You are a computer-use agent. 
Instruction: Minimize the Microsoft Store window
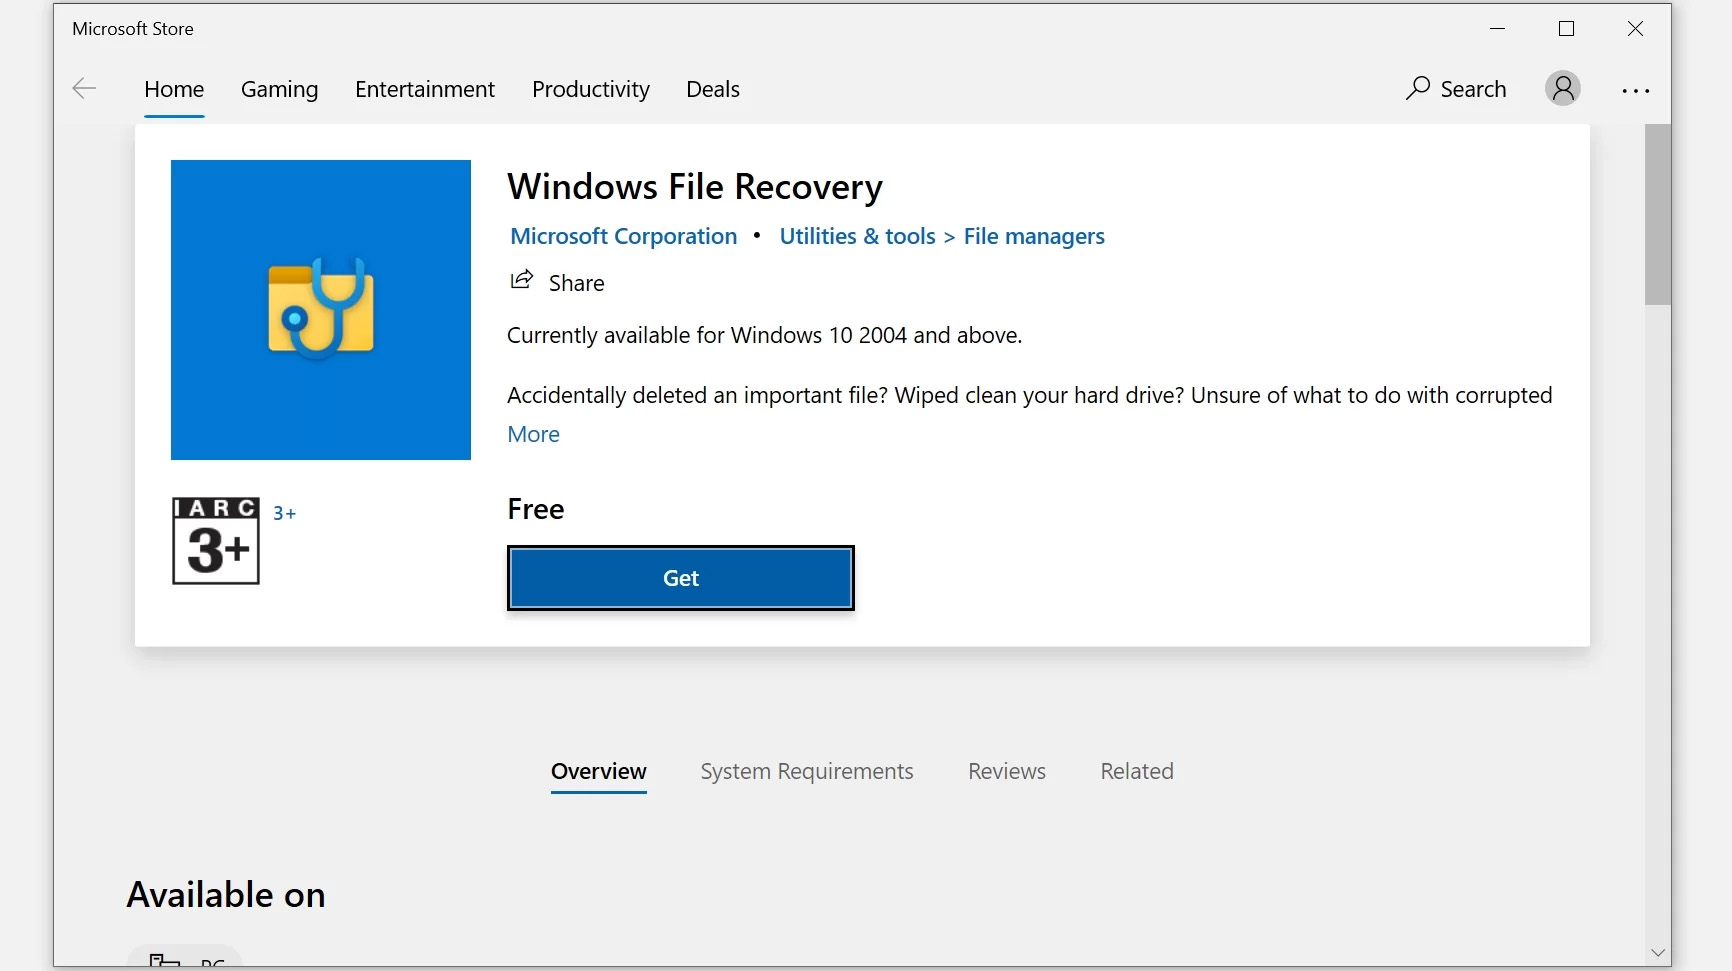click(1497, 29)
